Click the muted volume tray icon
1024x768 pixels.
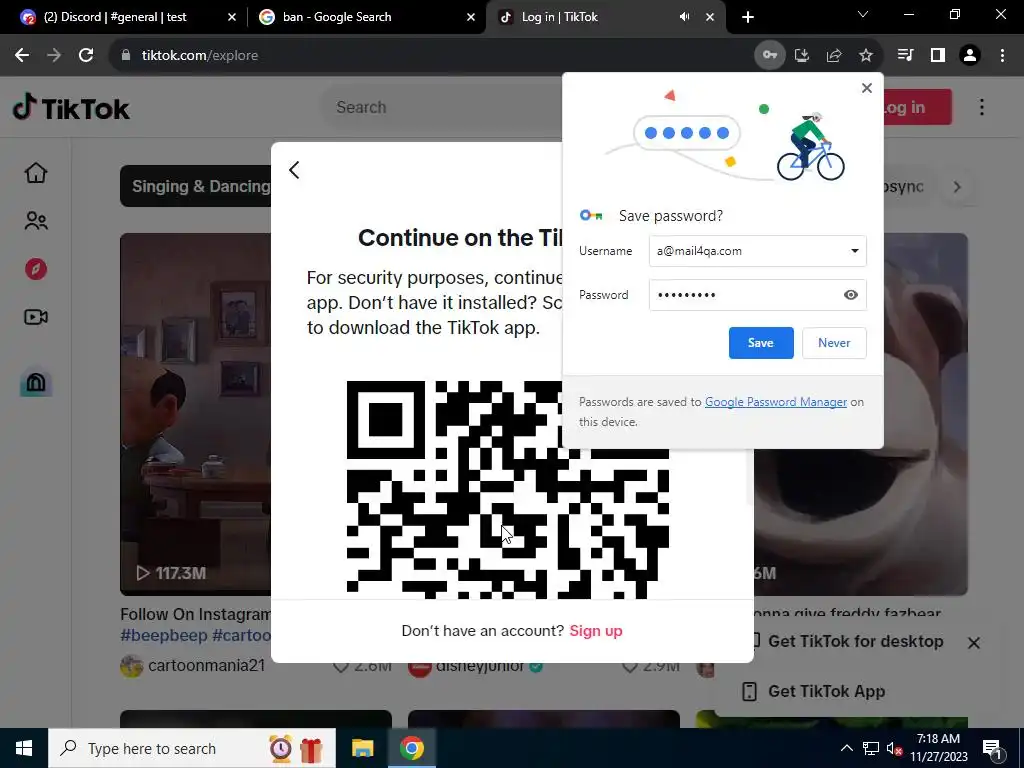[x=894, y=748]
